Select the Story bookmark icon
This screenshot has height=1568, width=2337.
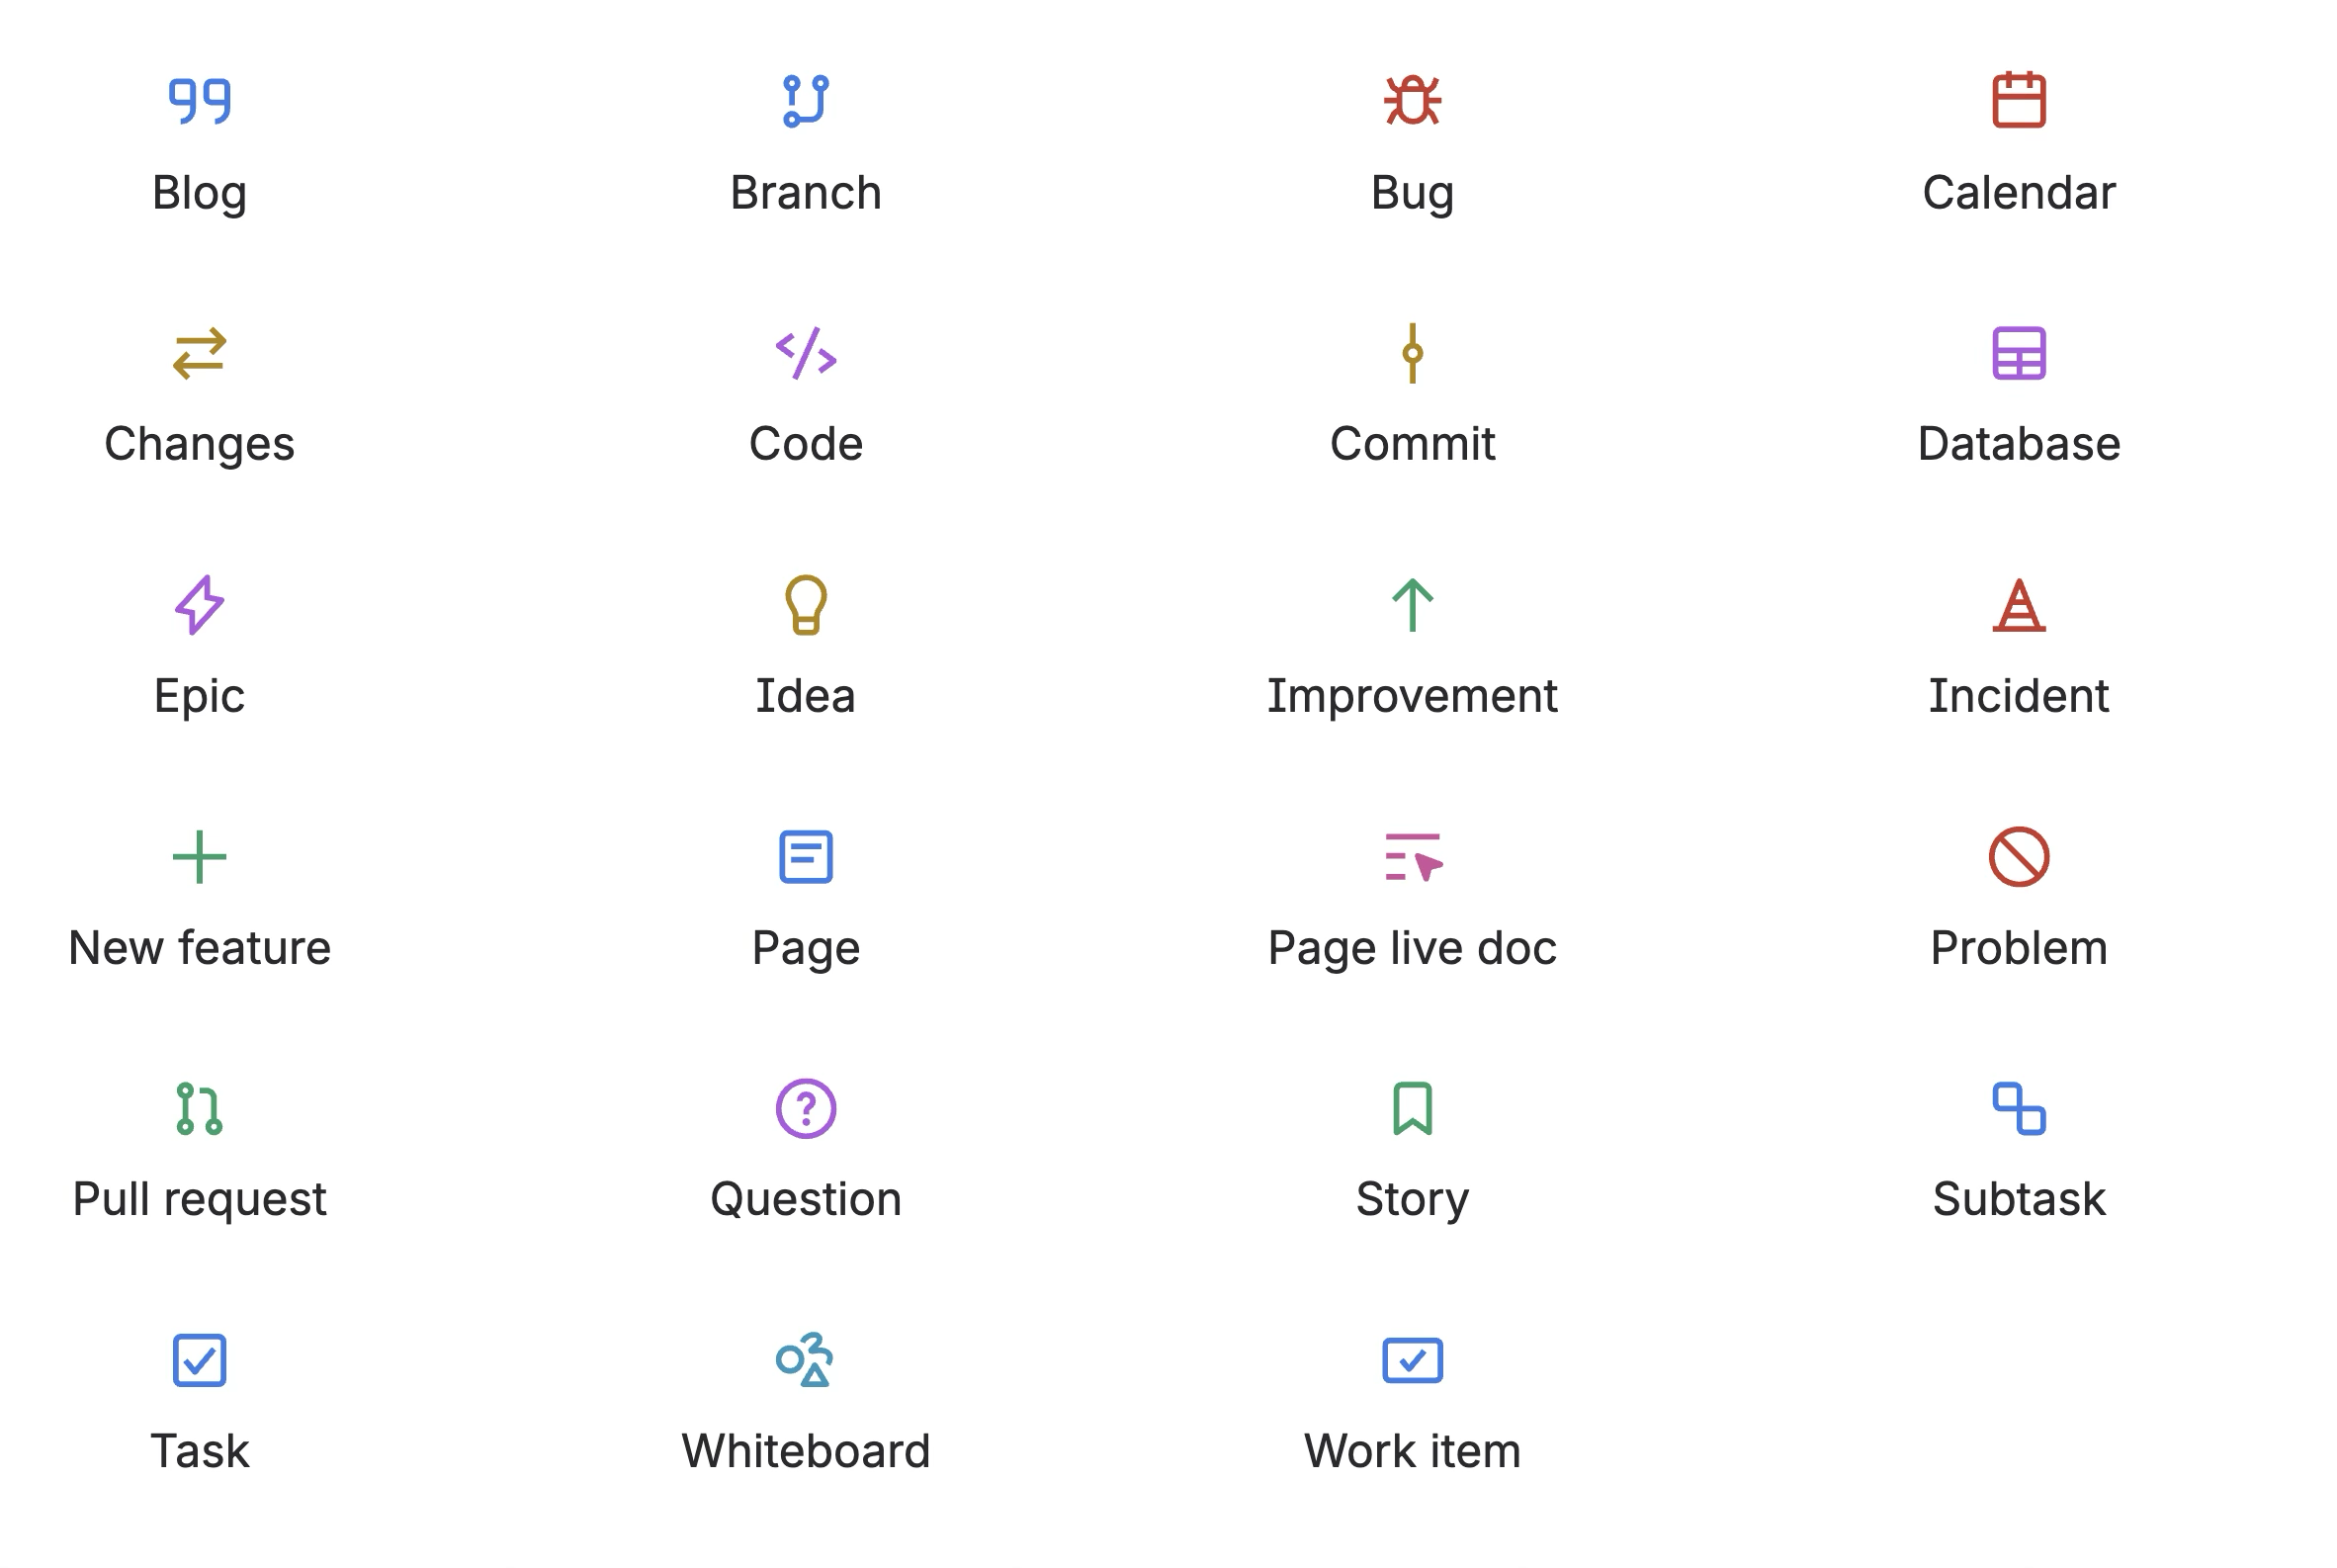pyautogui.click(x=1412, y=1108)
